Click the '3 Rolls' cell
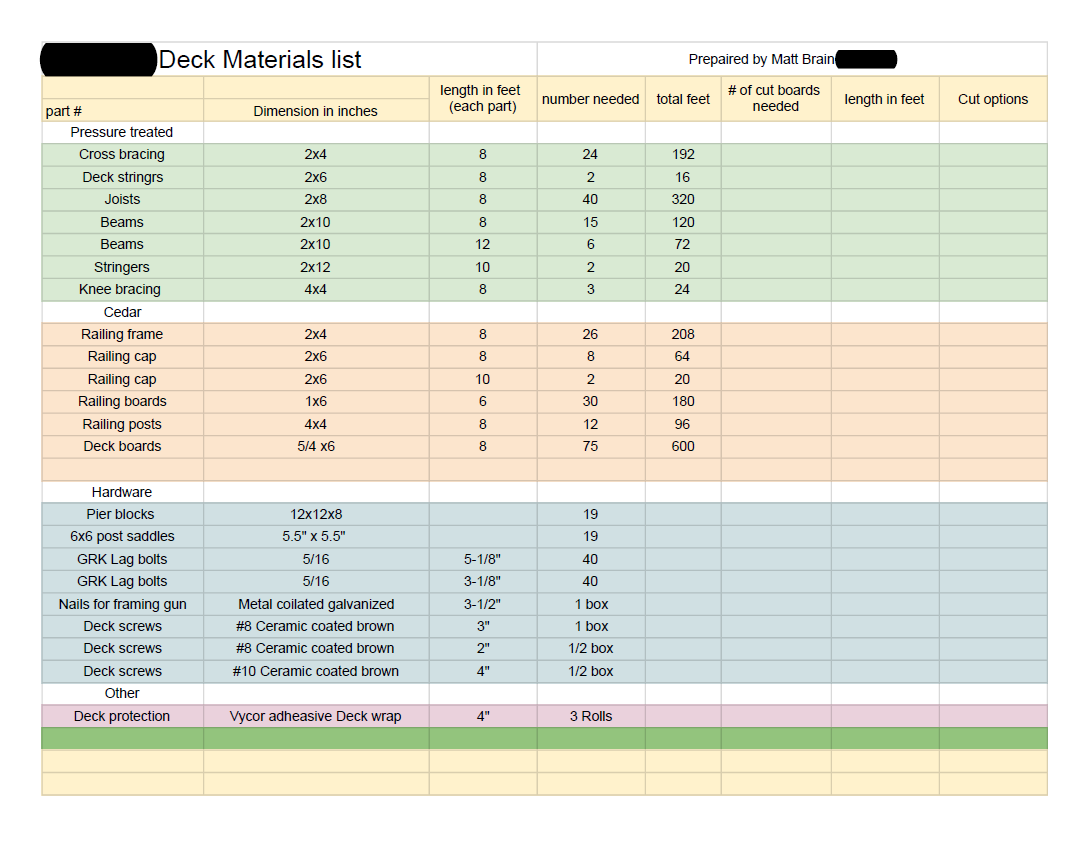Screen dimensions: 1090x843 coord(591,717)
